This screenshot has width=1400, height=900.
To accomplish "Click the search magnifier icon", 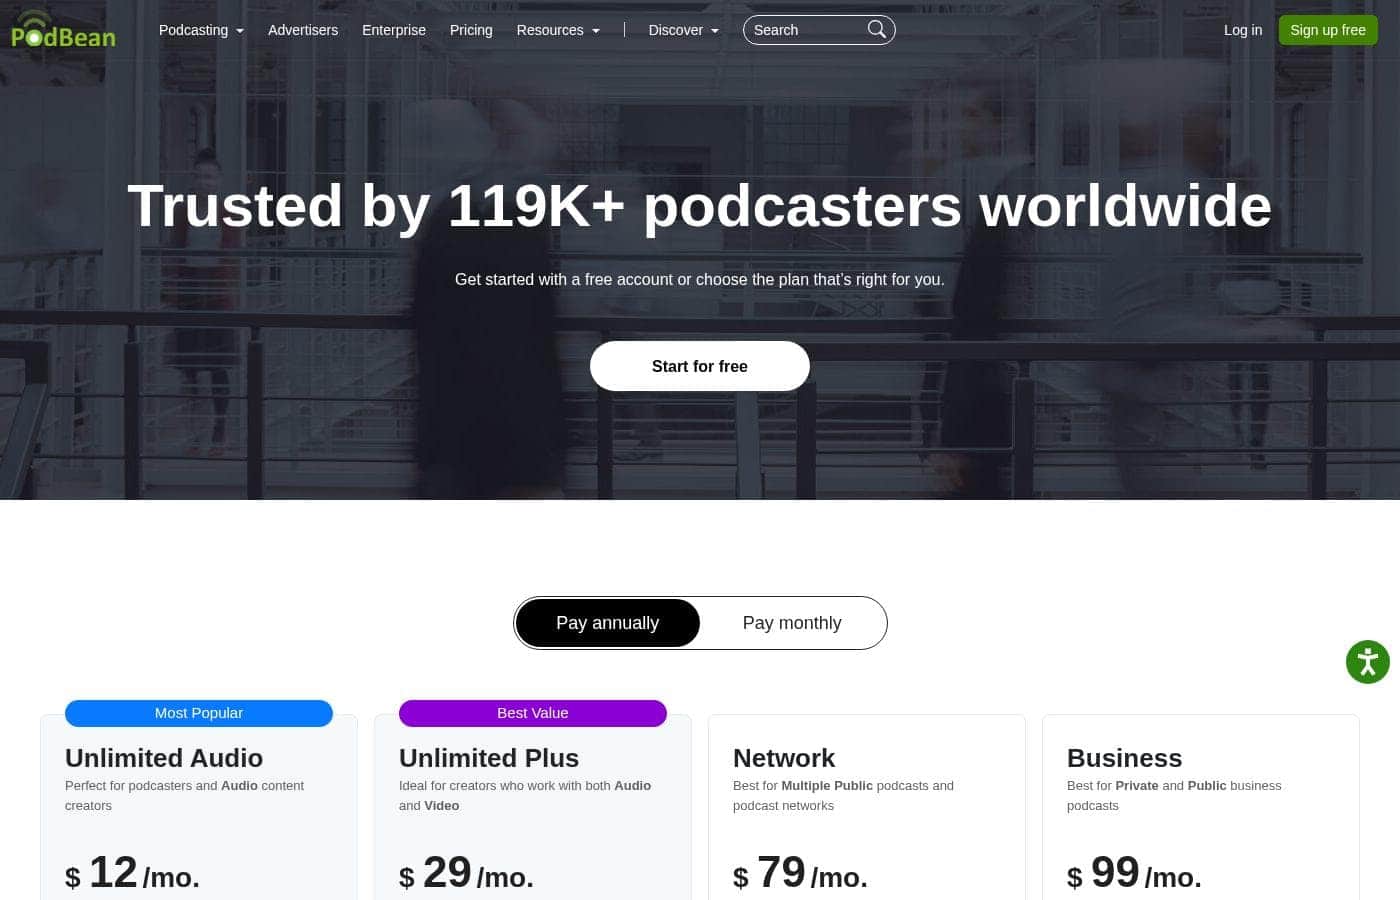I will click(877, 30).
